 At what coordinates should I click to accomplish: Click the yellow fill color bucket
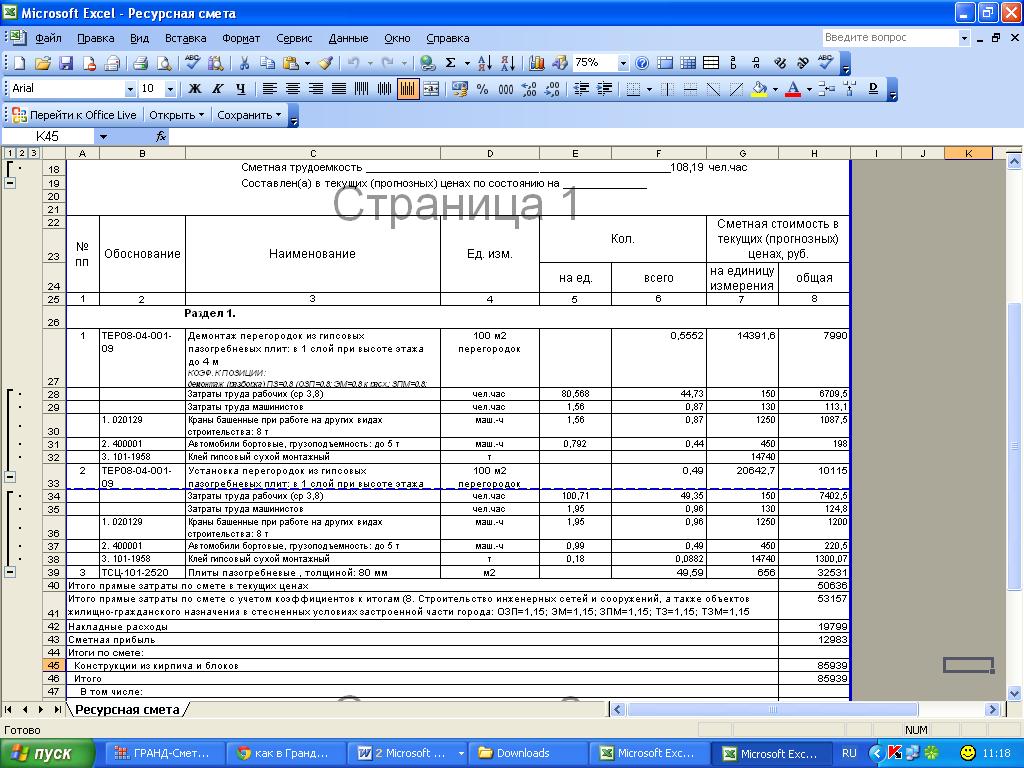[759, 89]
